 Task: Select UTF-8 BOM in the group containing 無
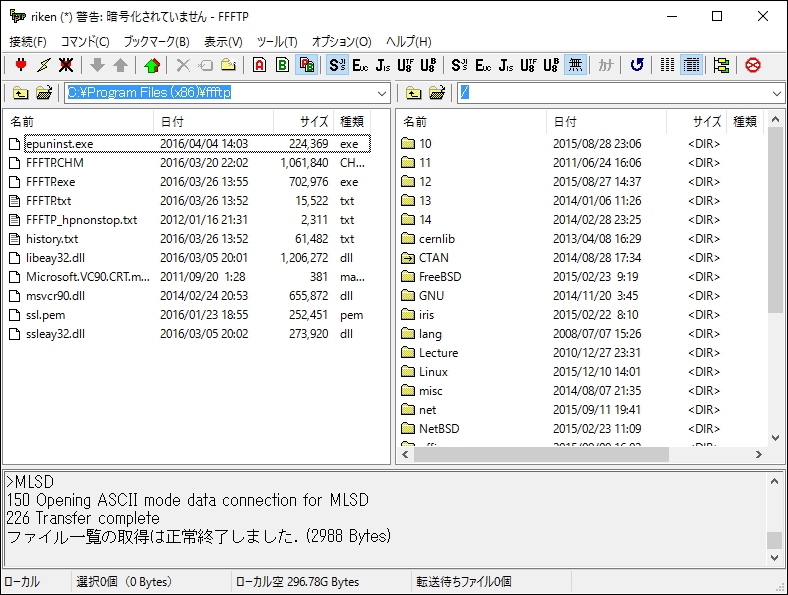click(551, 65)
